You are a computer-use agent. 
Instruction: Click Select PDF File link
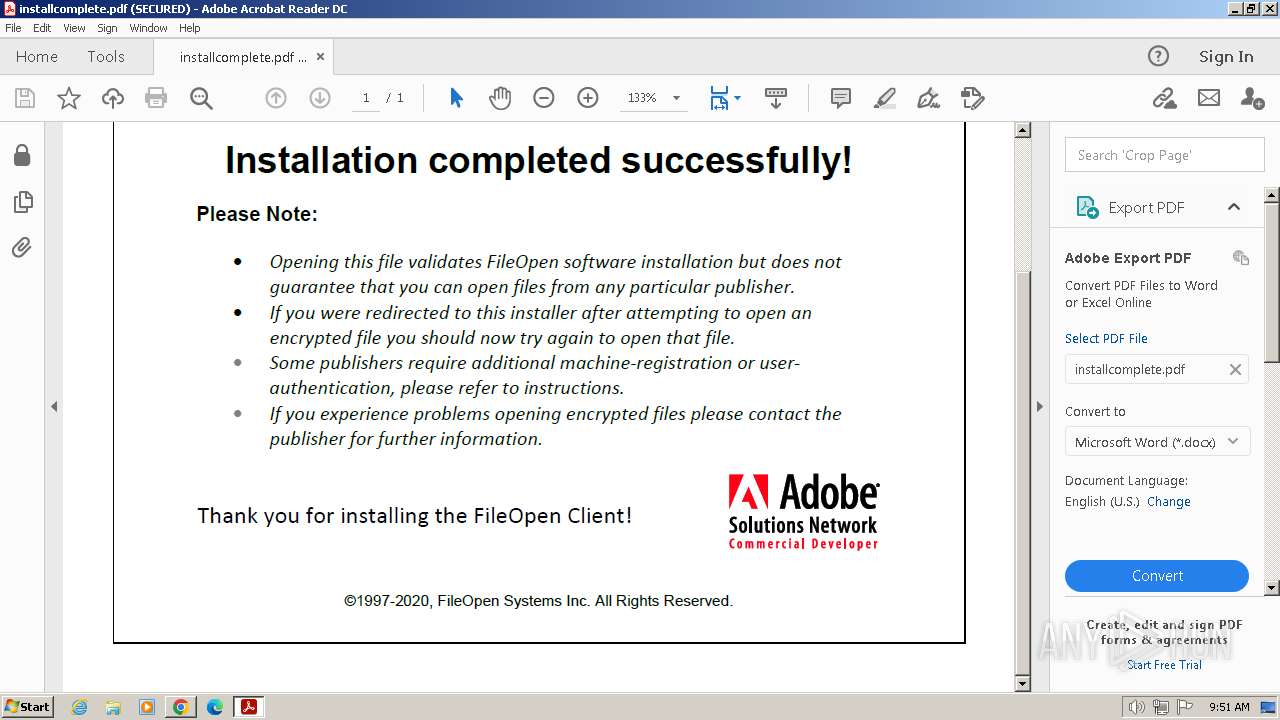[1106, 339]
